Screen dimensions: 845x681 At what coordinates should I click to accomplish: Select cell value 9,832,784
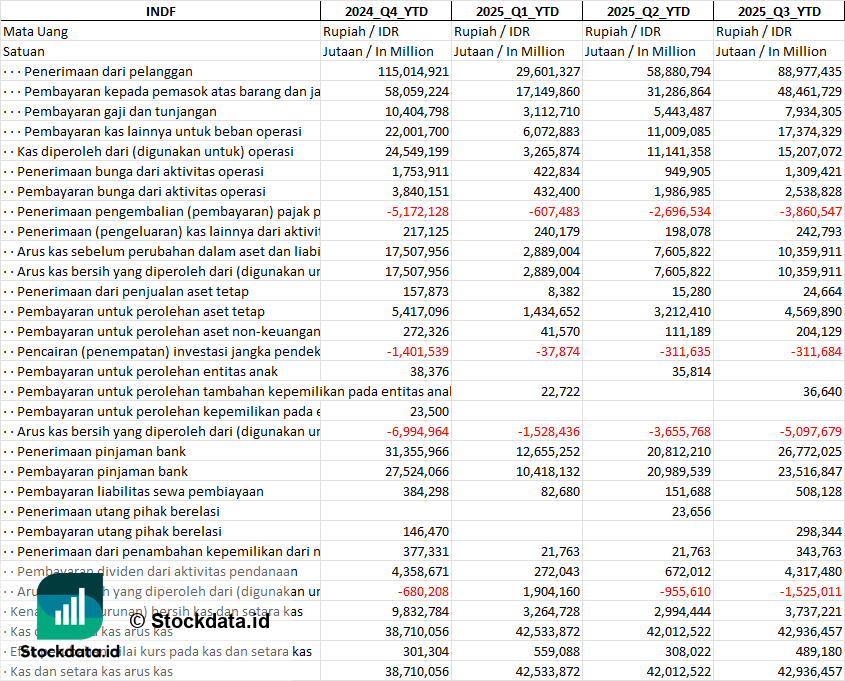[420, 610]
